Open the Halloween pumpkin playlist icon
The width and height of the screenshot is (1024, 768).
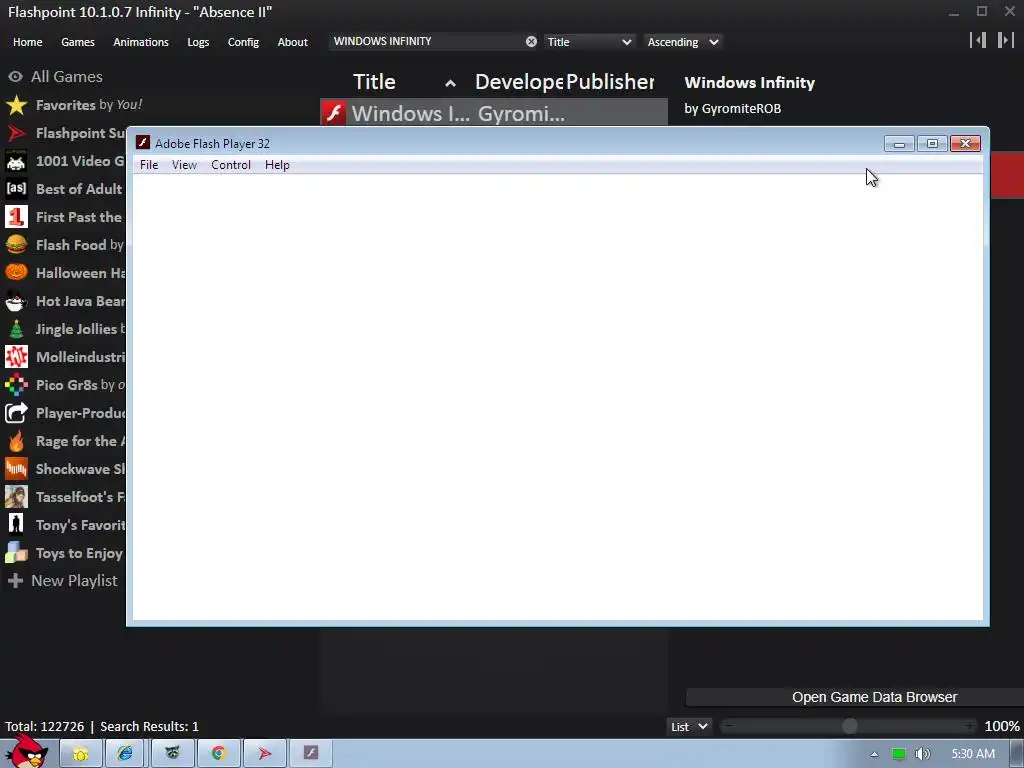tap(16, 273)
